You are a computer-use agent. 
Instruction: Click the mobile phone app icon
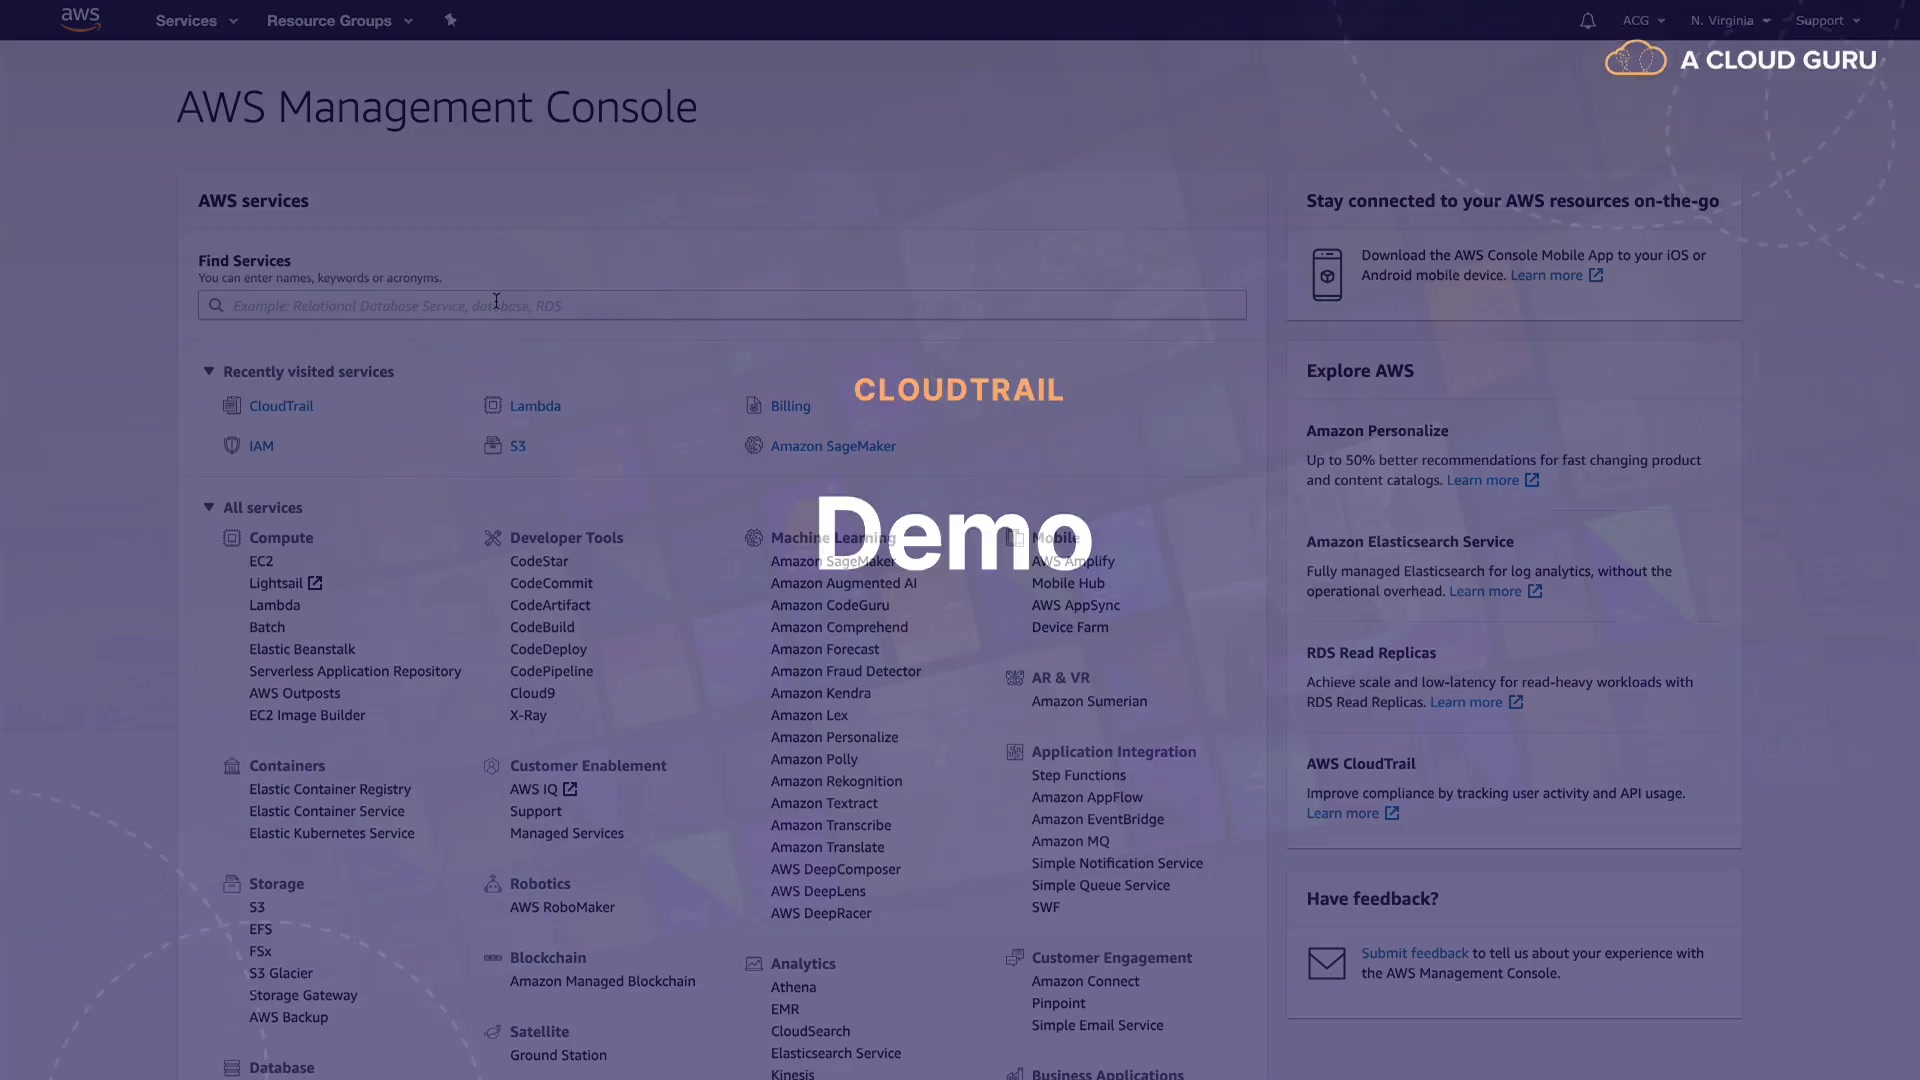click(1327, 275)
